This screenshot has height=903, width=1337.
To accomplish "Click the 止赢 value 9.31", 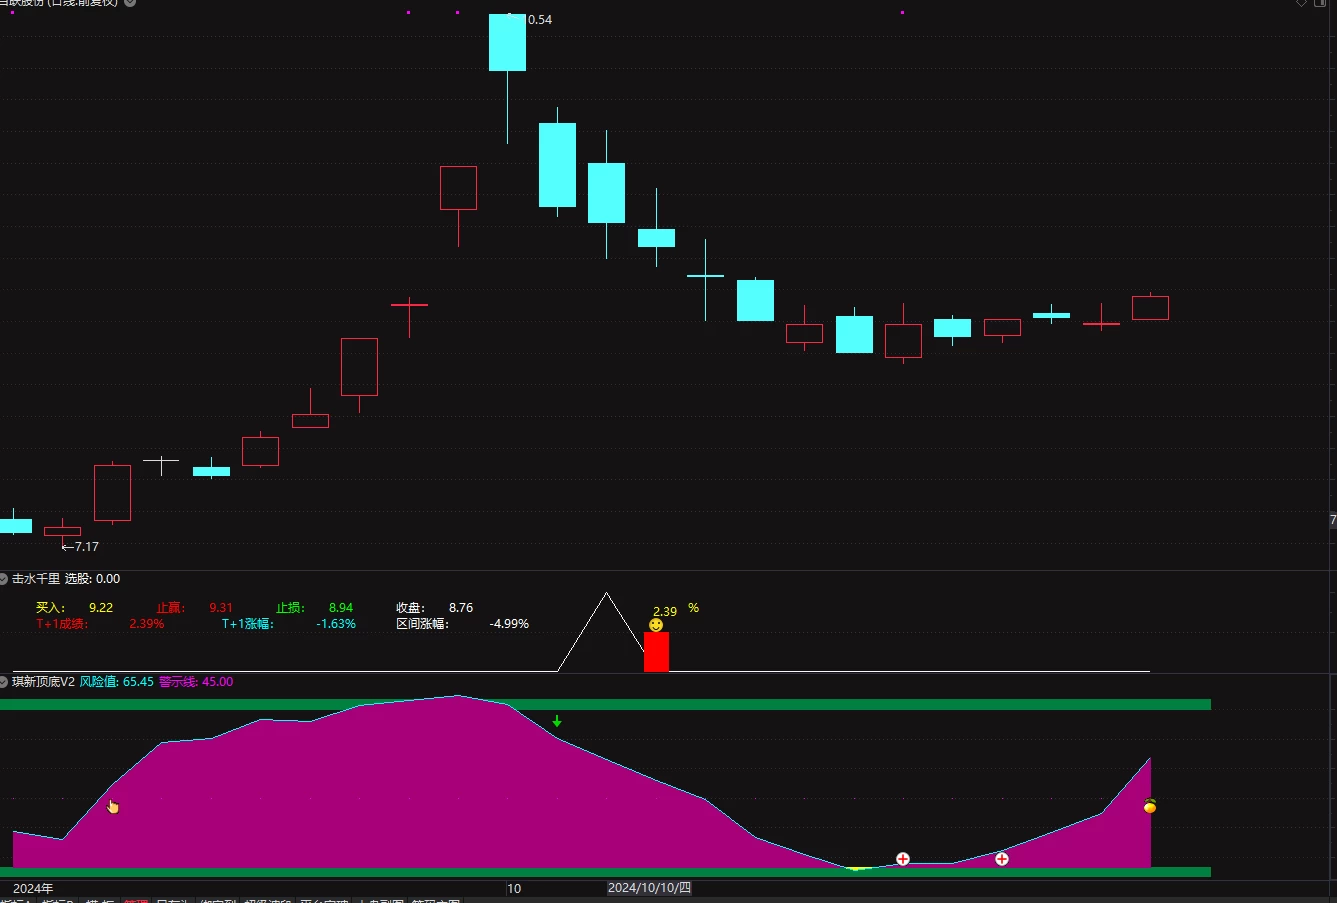I will 221,608.
